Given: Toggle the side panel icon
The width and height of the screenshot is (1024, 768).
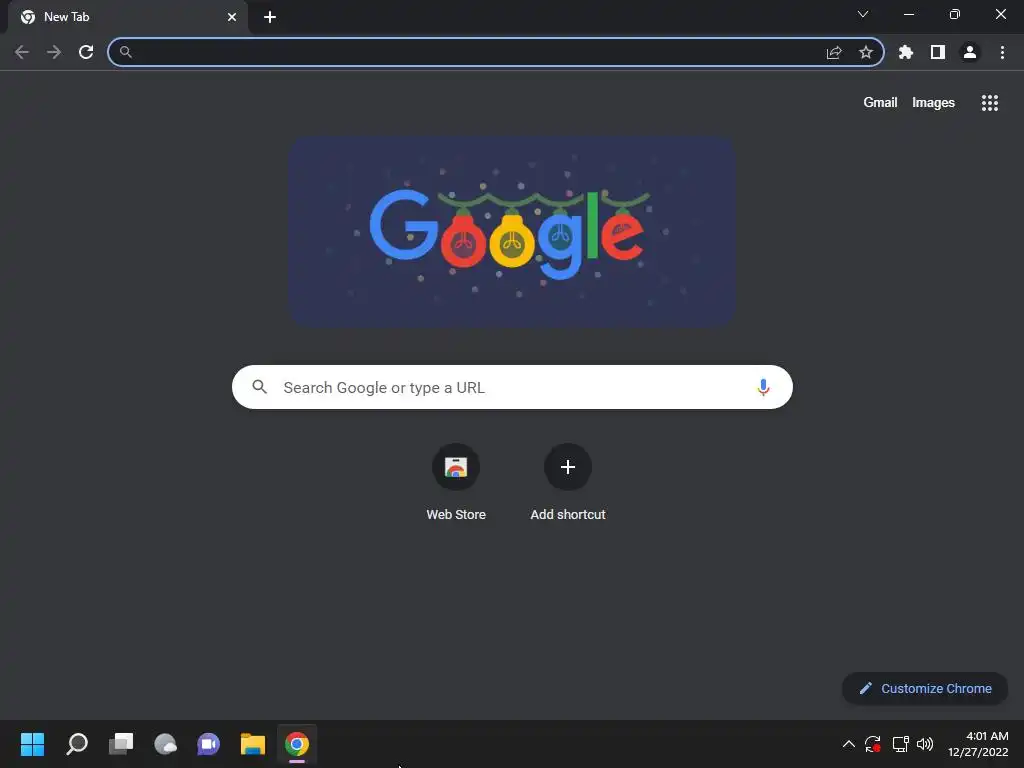Looking at the screenshot, I should pos(938,52).
